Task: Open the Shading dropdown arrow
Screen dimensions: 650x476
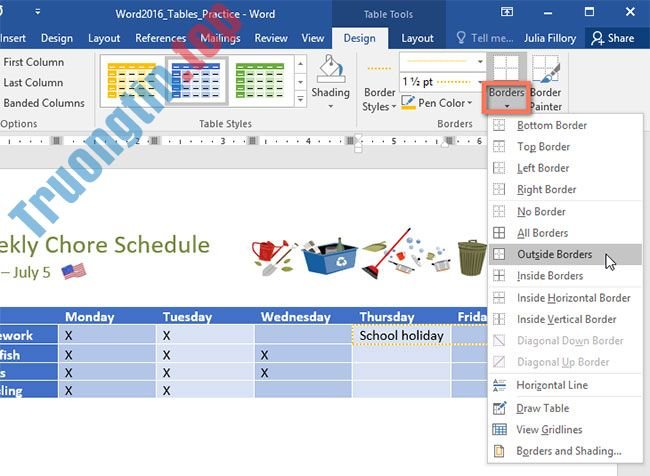Action: pyautogui.click(x=331, y=107)
